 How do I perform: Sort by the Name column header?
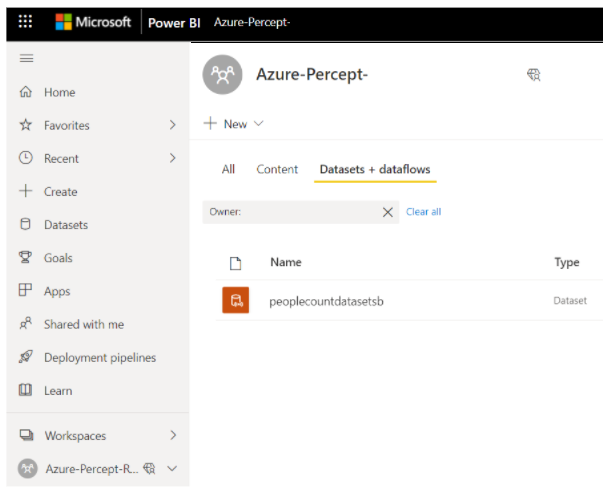pyautogui.click(x=286, y=262)
